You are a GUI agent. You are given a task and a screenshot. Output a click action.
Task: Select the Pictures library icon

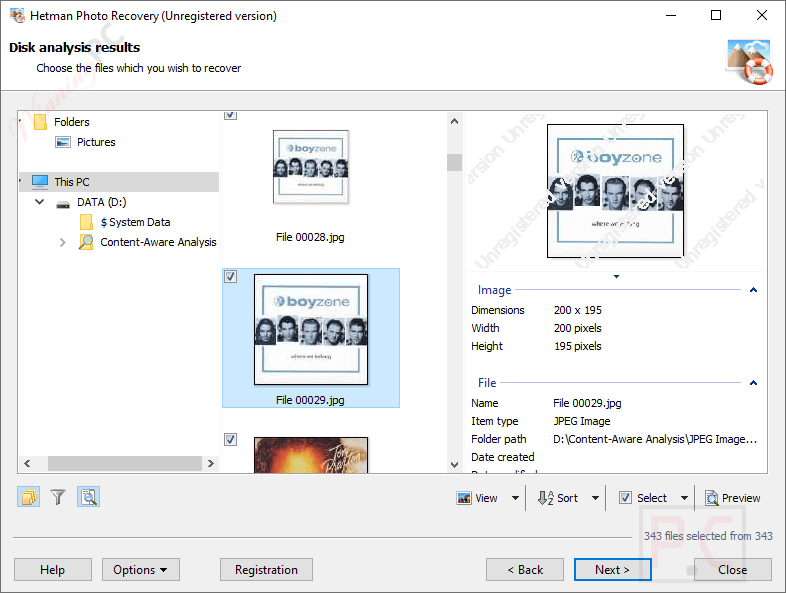(63, 142)
